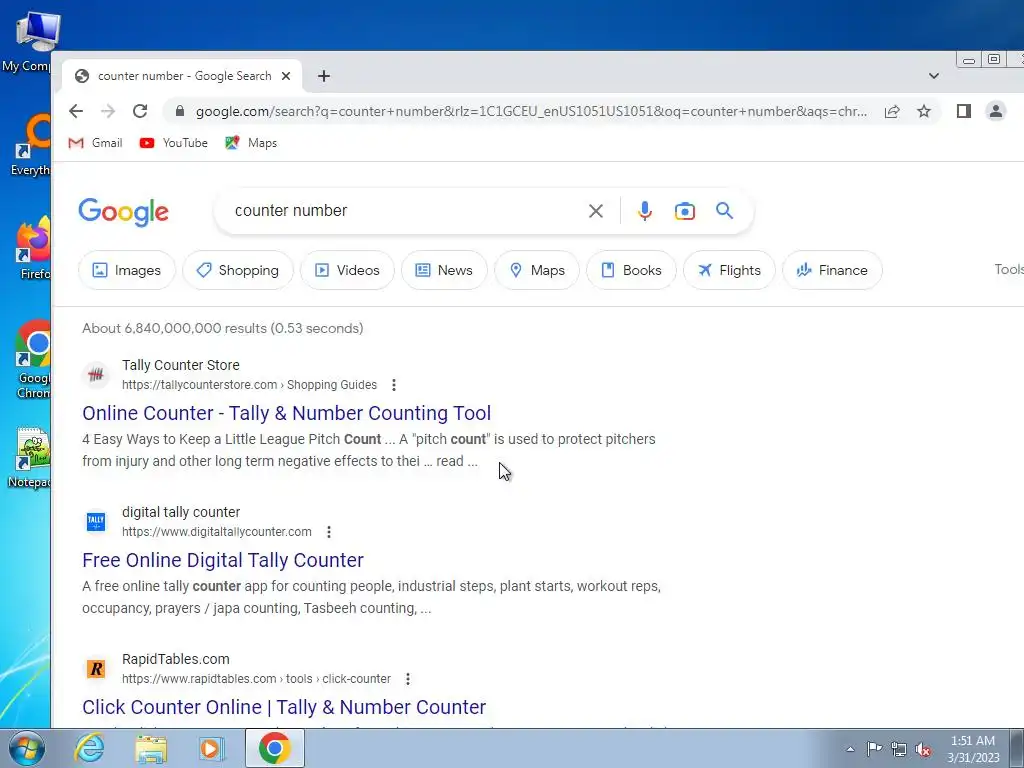1024x768 pixels.
Task: Search by image with camera icon
Action: click(684, 211)
